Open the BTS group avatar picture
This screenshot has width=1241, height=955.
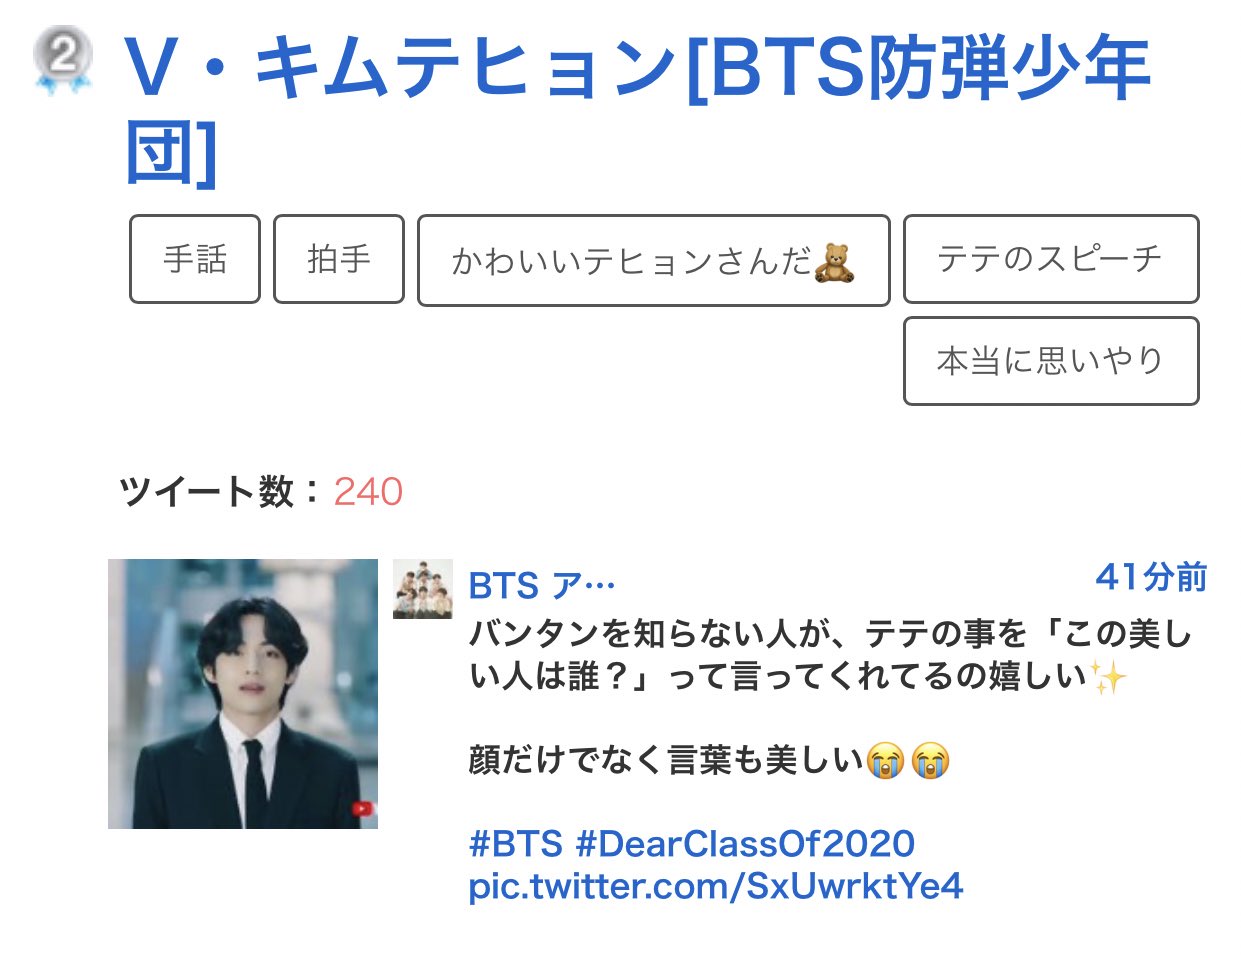pyautogui.click(x=423, y=589)
